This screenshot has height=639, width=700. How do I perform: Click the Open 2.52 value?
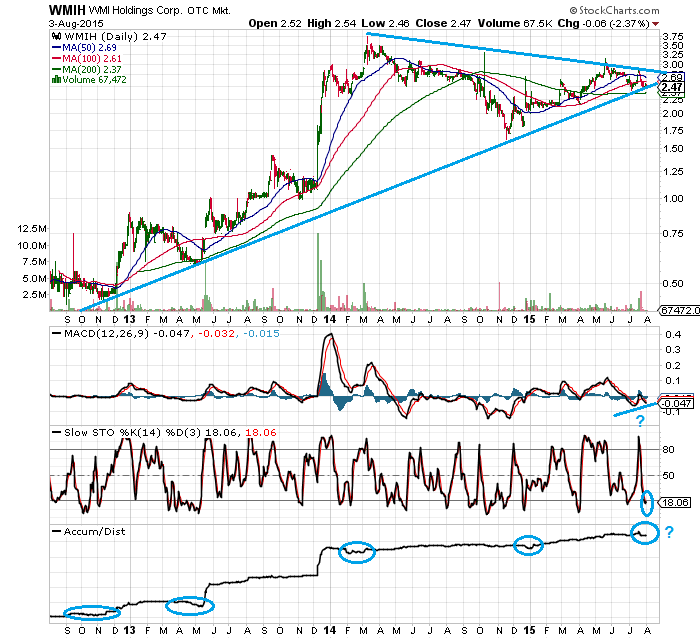tap(275, 24)
